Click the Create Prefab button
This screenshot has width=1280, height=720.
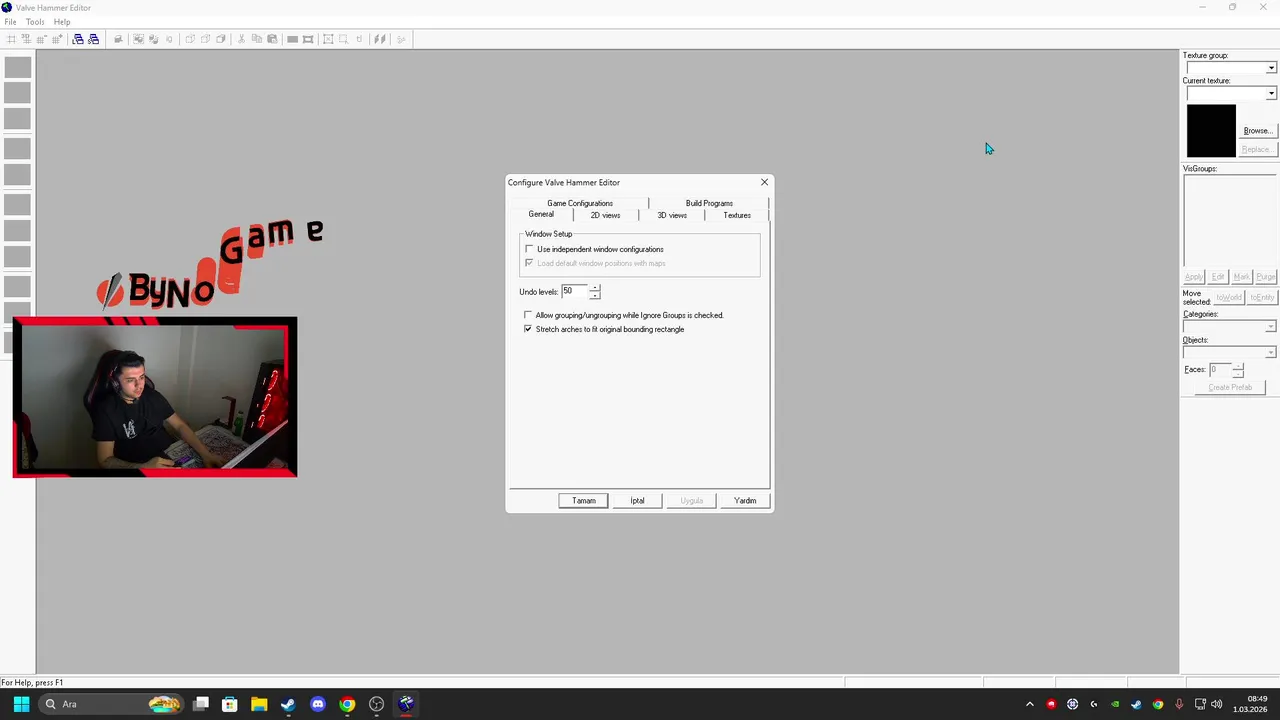[x=1230, y=387]
